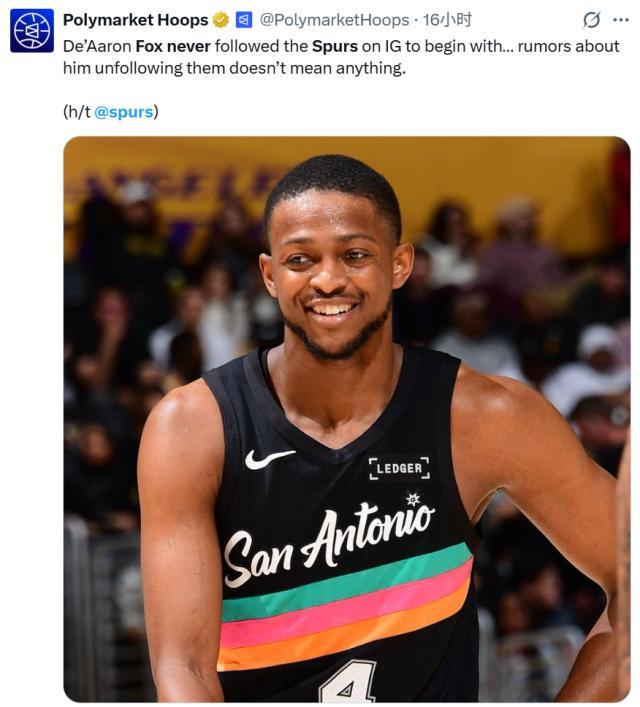The height and width of the screenshot is (707, 640).
Task: Click the Grok explain-post icon
Action: coord(591,20)
